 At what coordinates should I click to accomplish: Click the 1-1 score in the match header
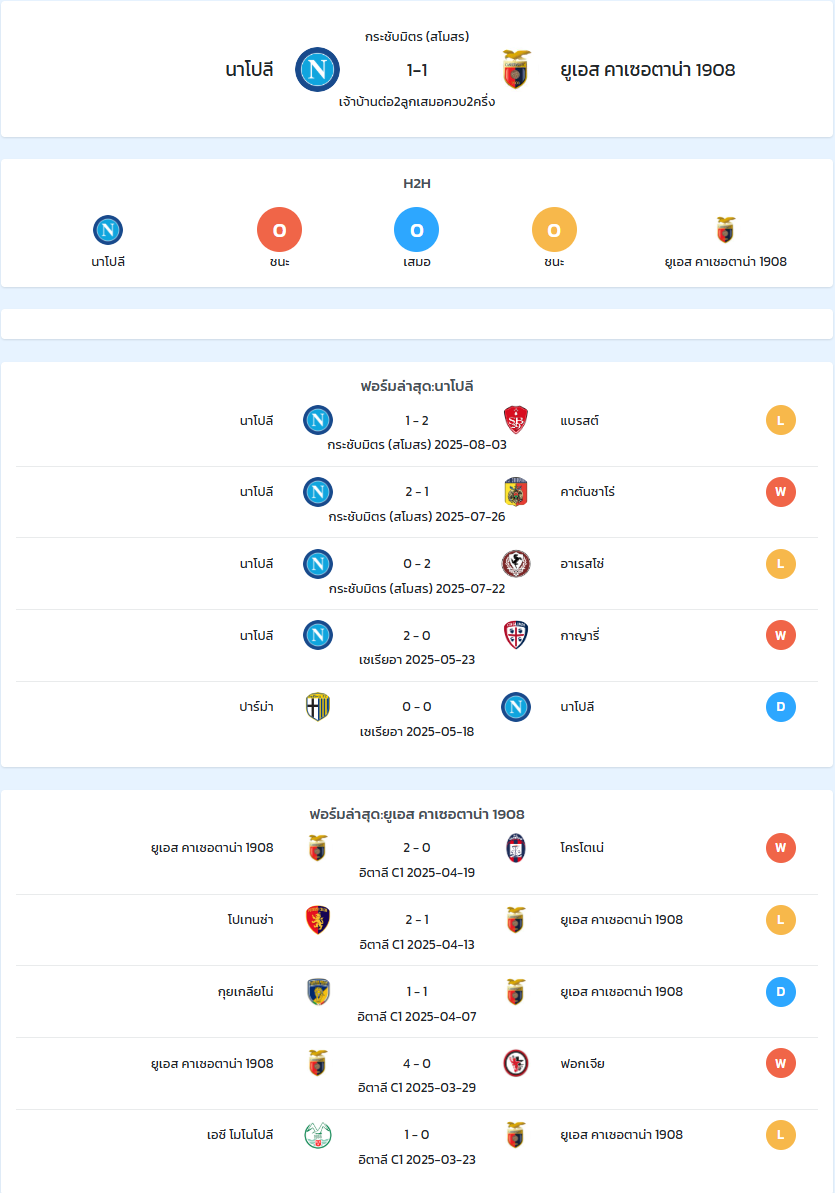[417, 70]
